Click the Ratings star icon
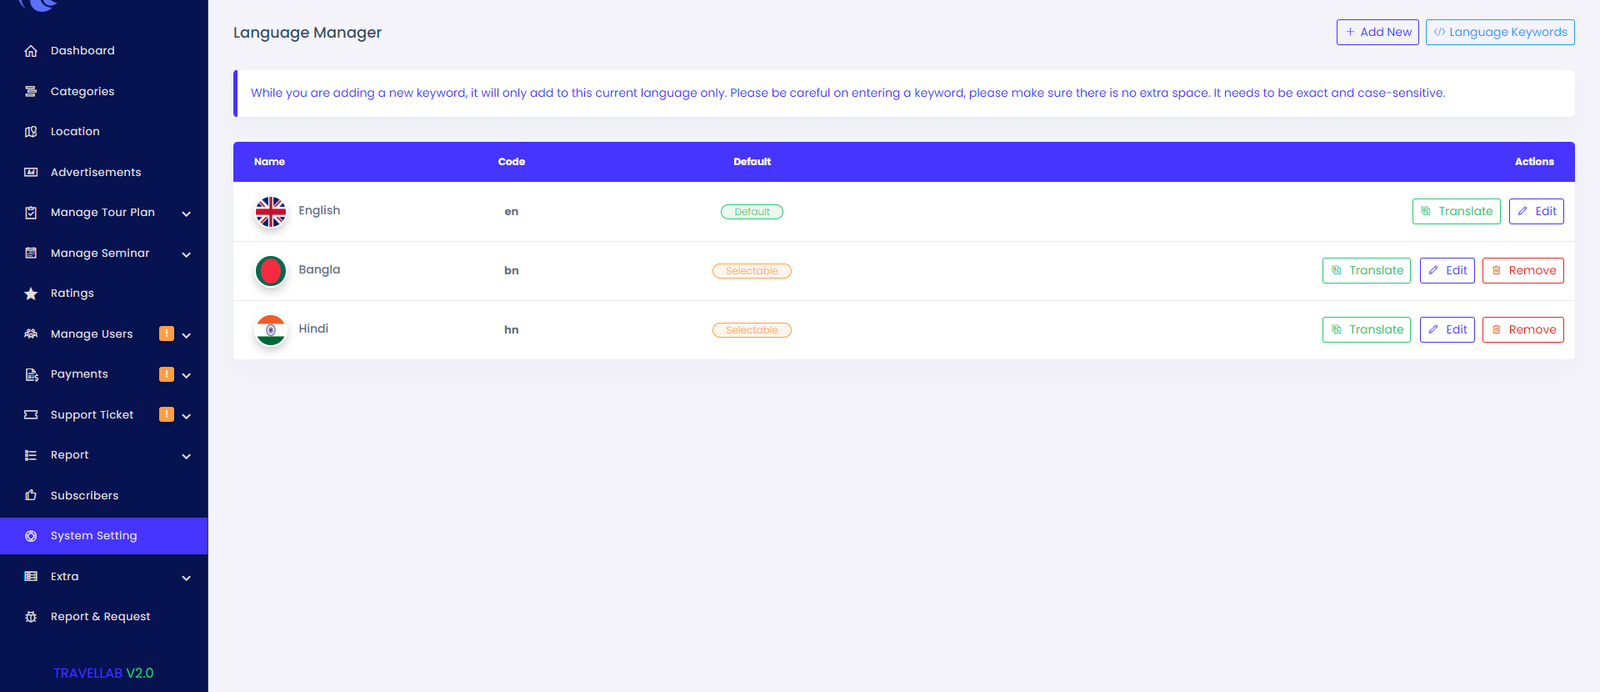The image size is (1600, 692). (31, 294)
